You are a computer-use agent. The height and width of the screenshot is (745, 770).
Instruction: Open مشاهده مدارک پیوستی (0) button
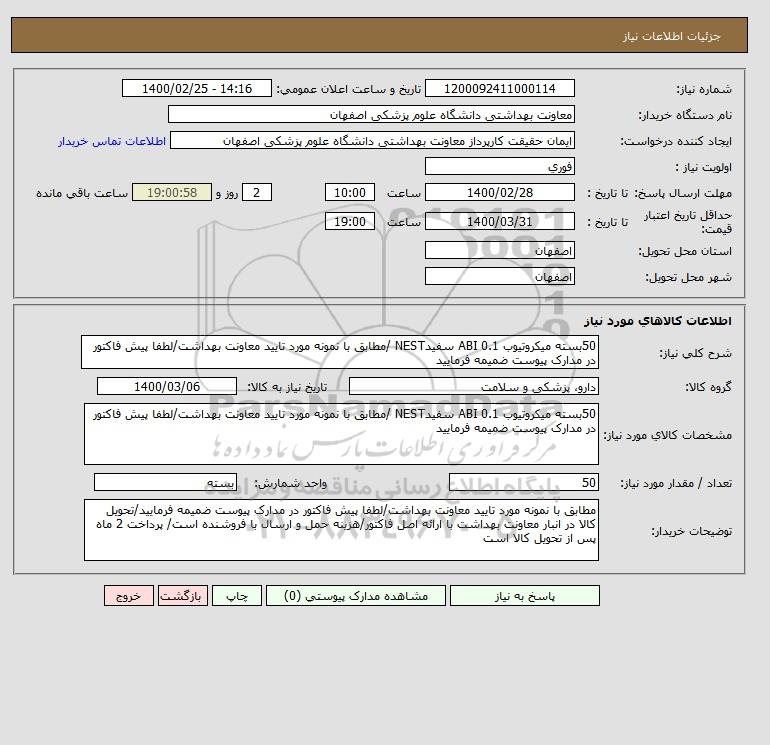[x=356, y=596]
